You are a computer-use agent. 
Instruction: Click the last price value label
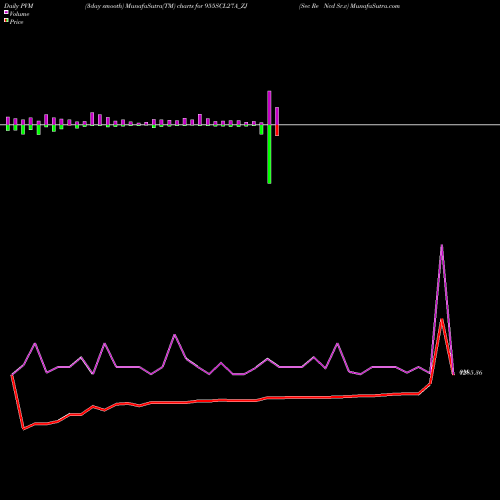tap(471, 373)
